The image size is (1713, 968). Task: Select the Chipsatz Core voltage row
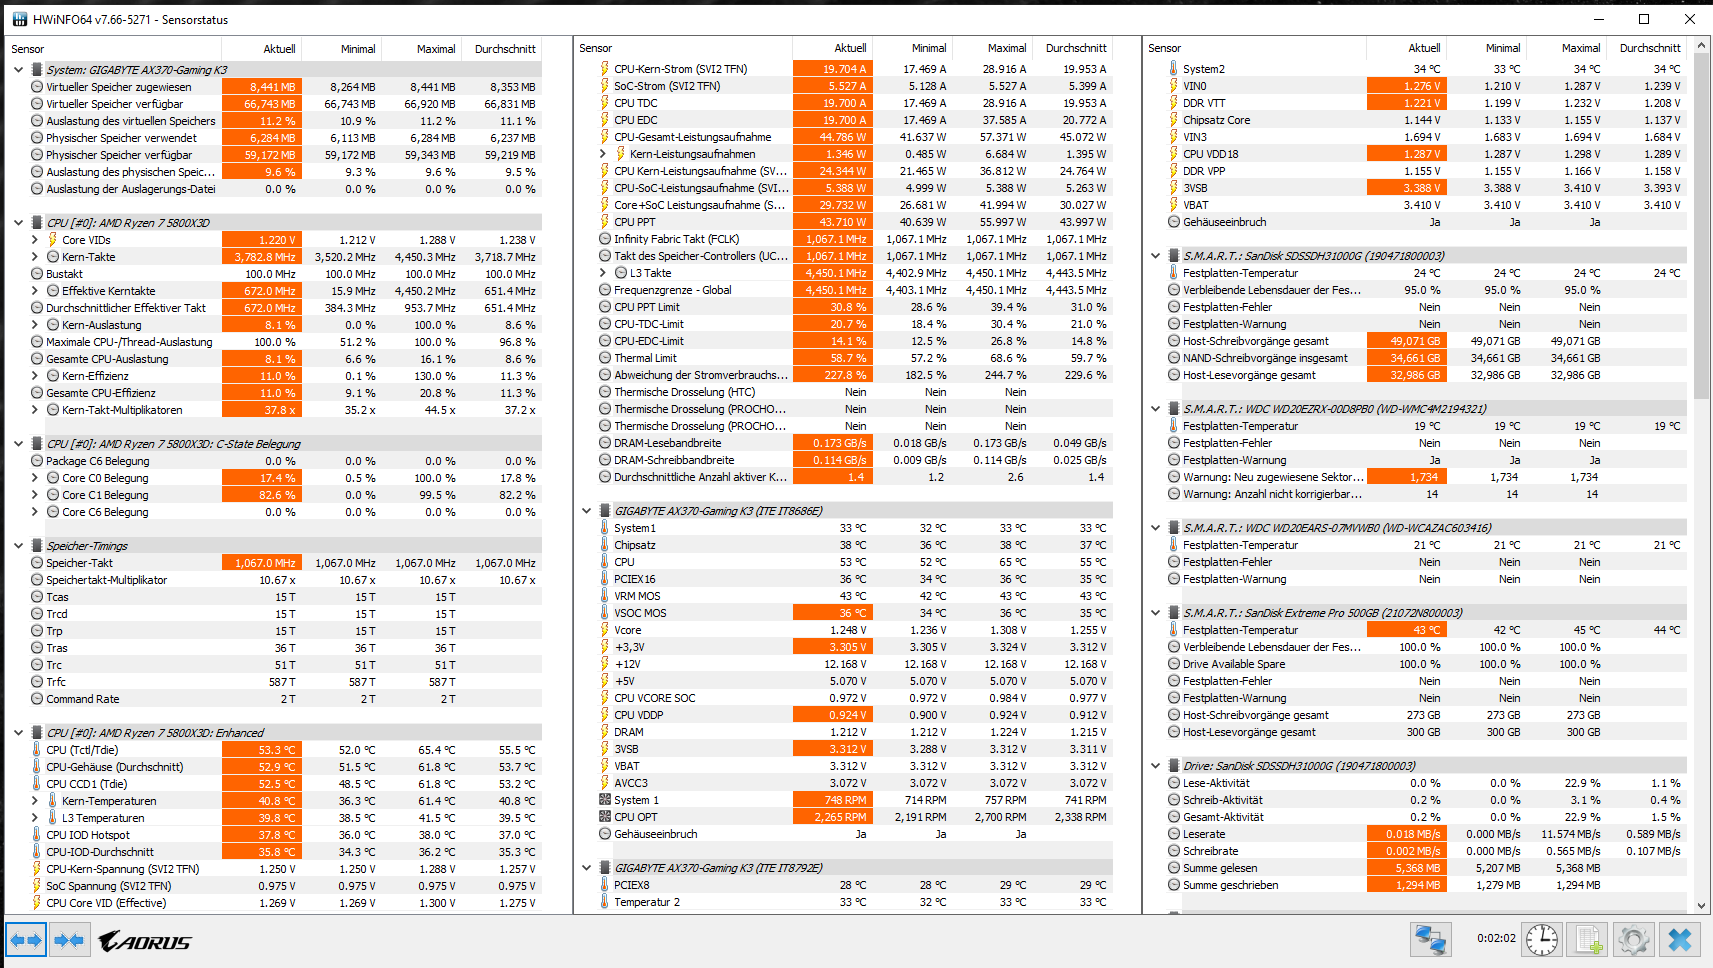(1426, 120)
